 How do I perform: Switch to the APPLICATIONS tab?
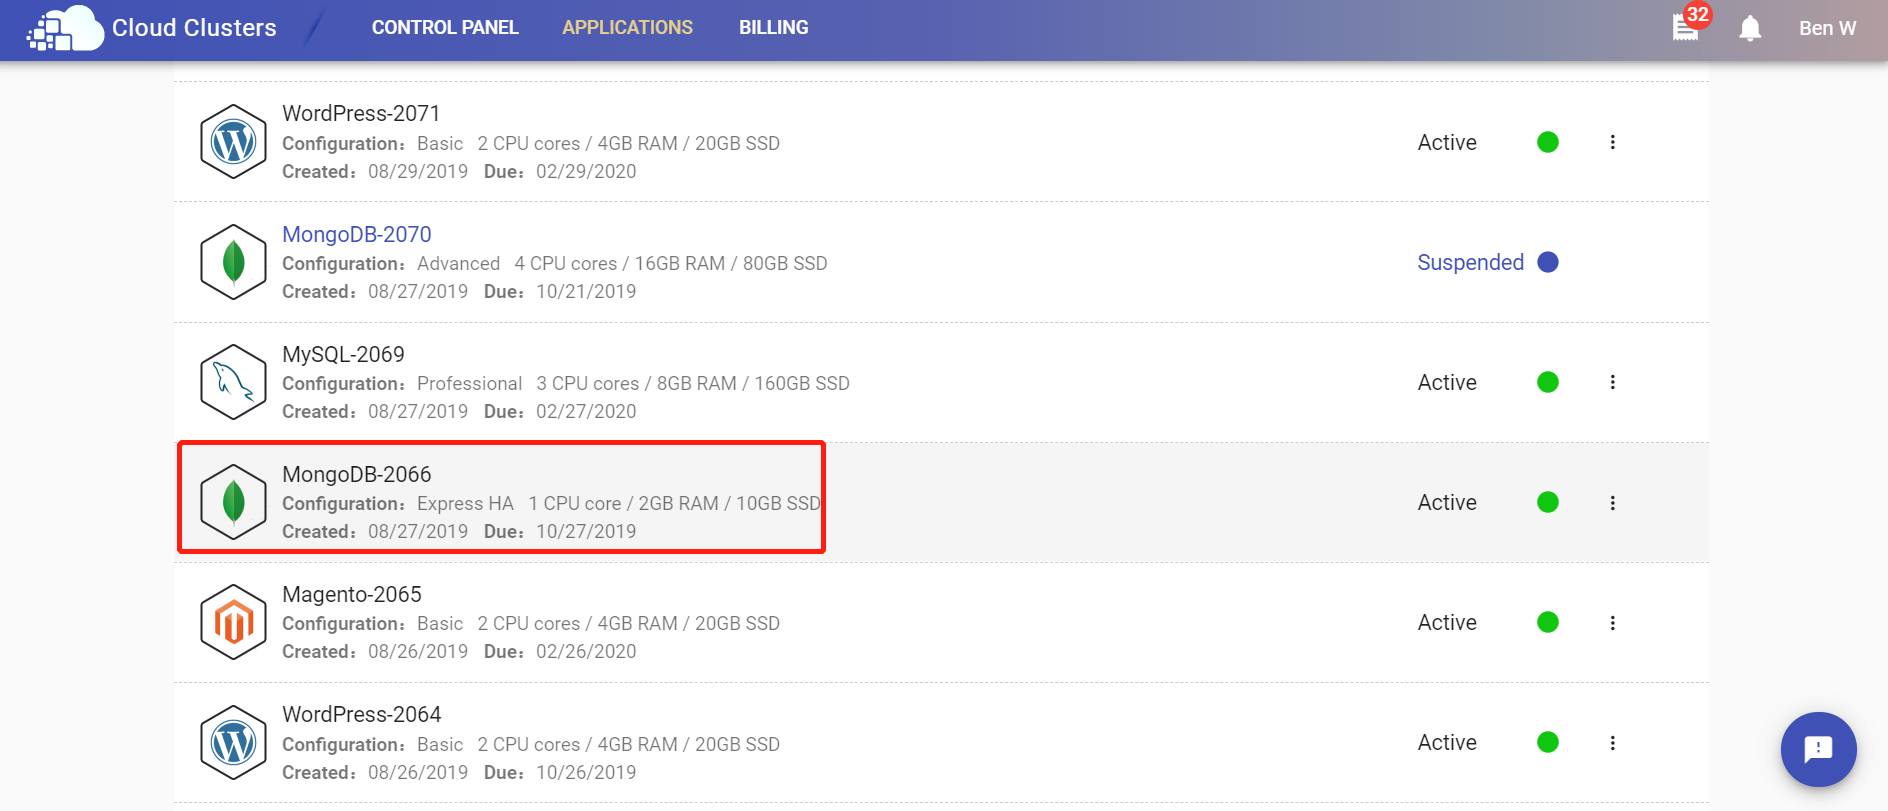(627, 28)
